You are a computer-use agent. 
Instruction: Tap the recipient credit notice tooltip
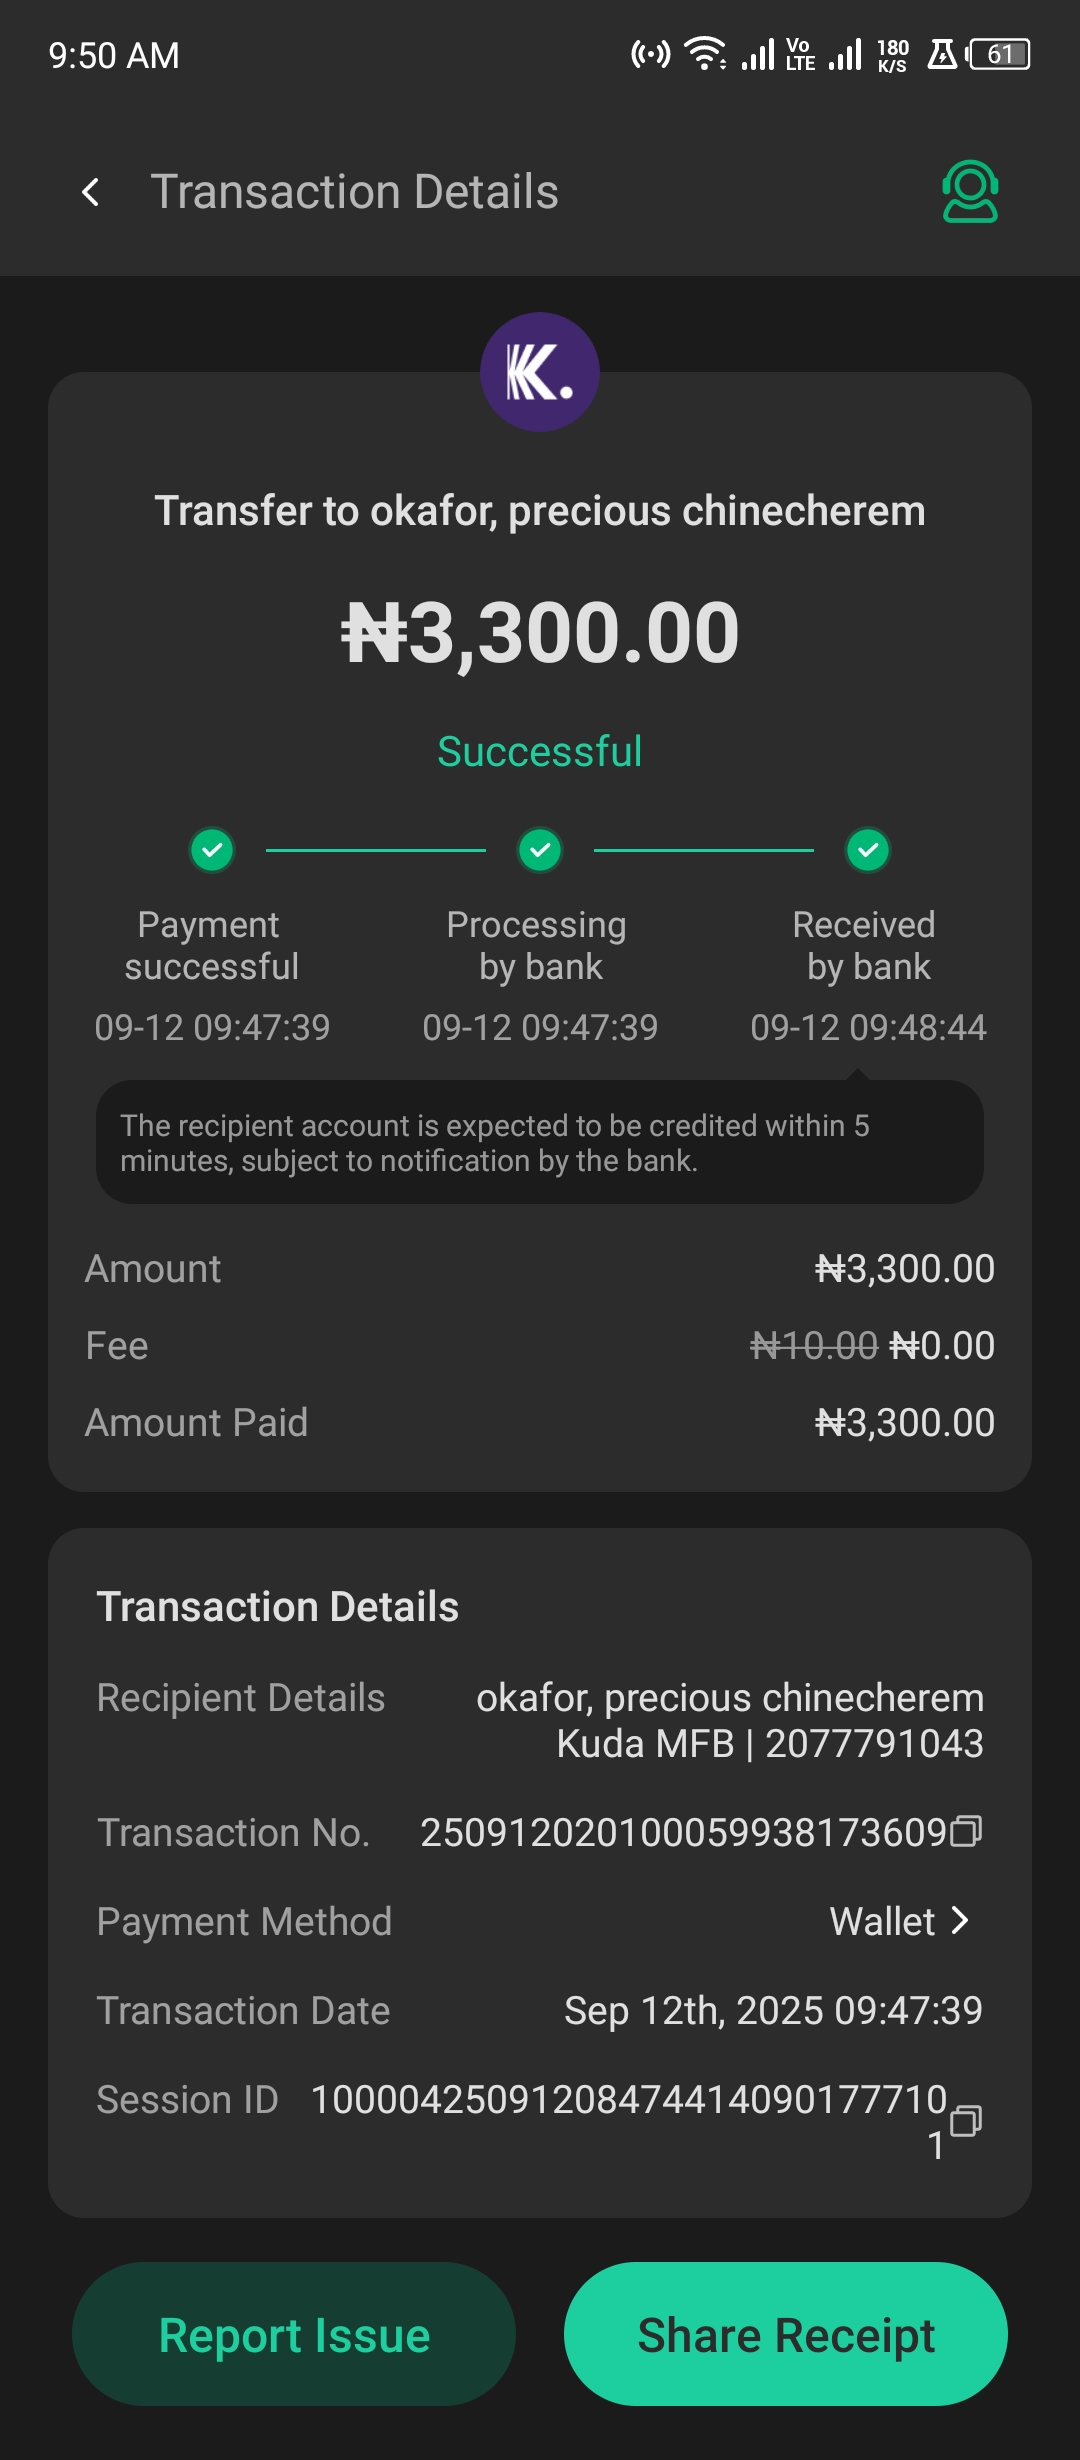(x=540, y=1143)
